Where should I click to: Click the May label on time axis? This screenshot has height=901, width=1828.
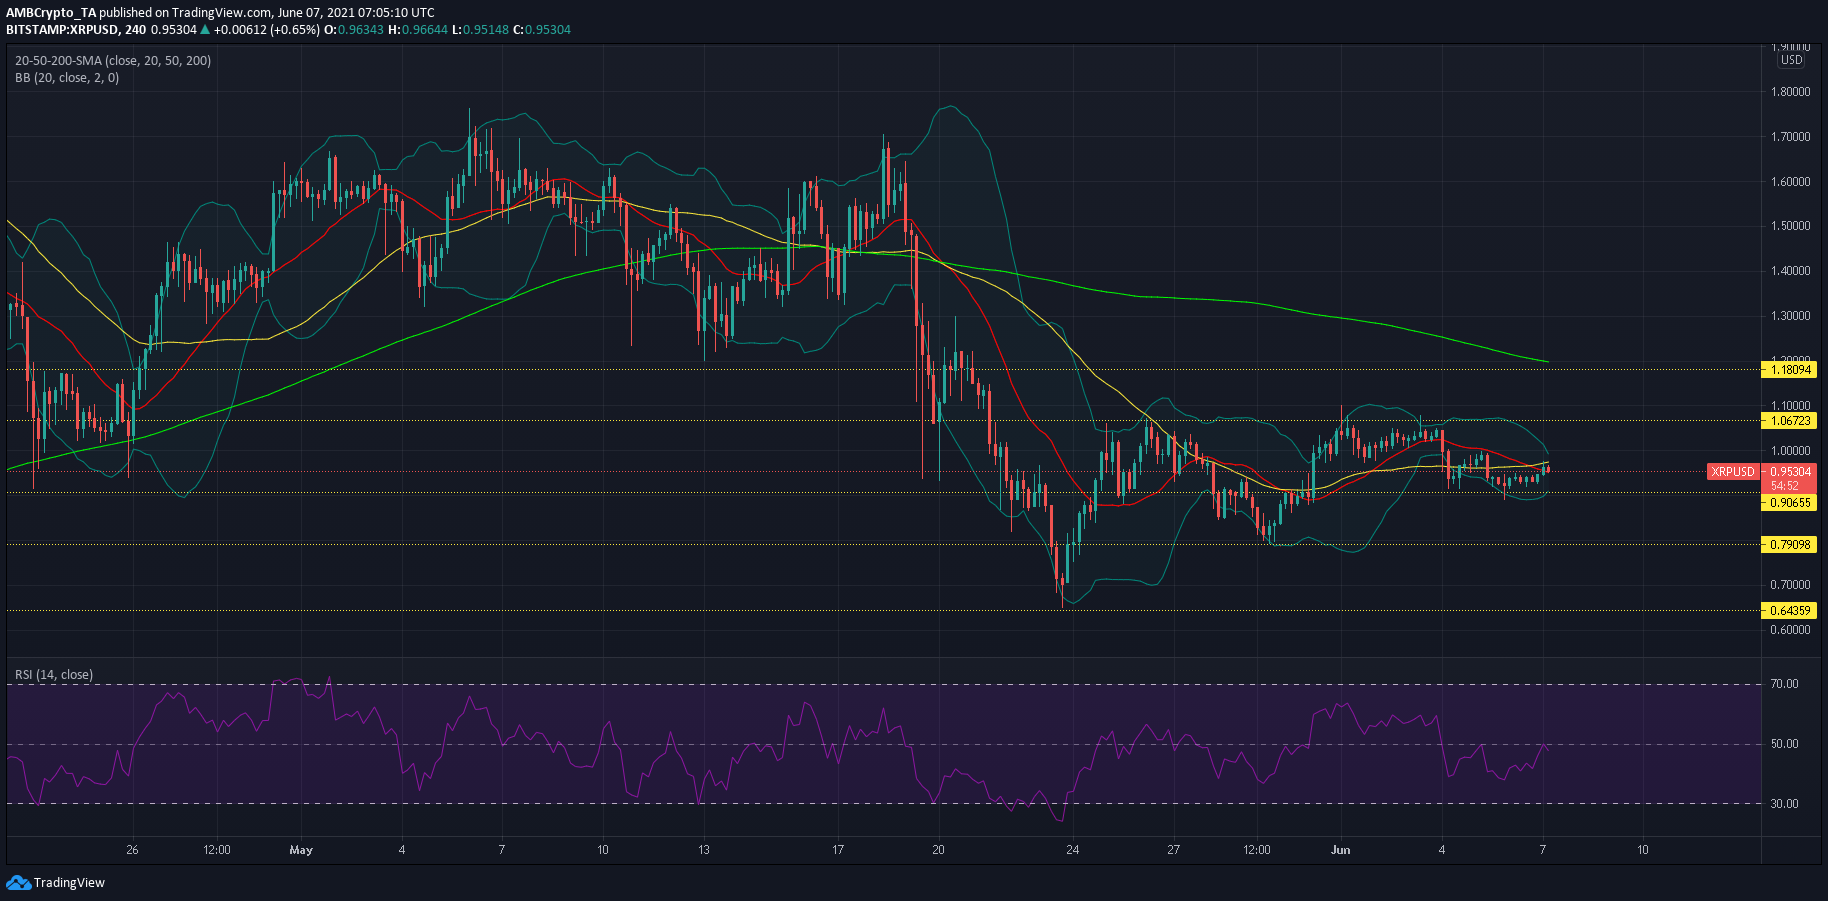[301, 850]
